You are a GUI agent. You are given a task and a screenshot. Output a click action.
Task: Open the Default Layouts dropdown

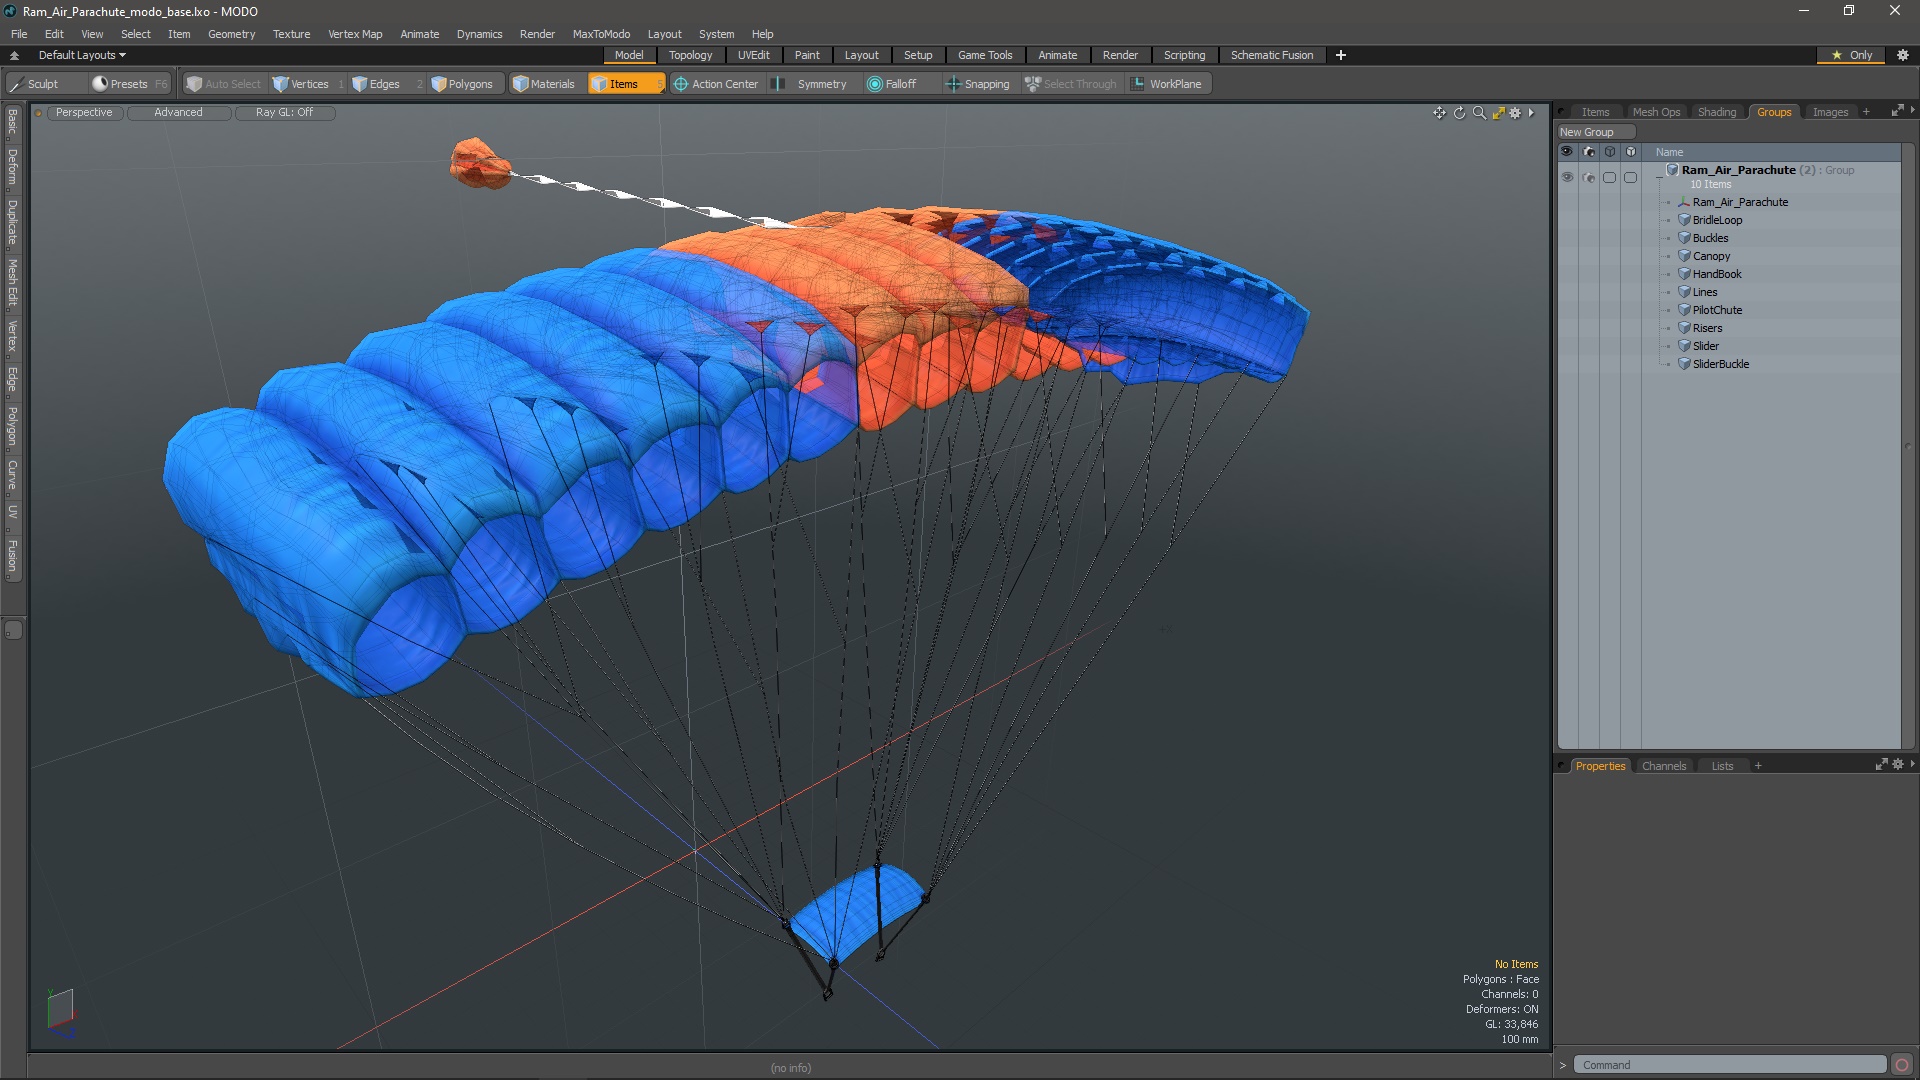82,55
